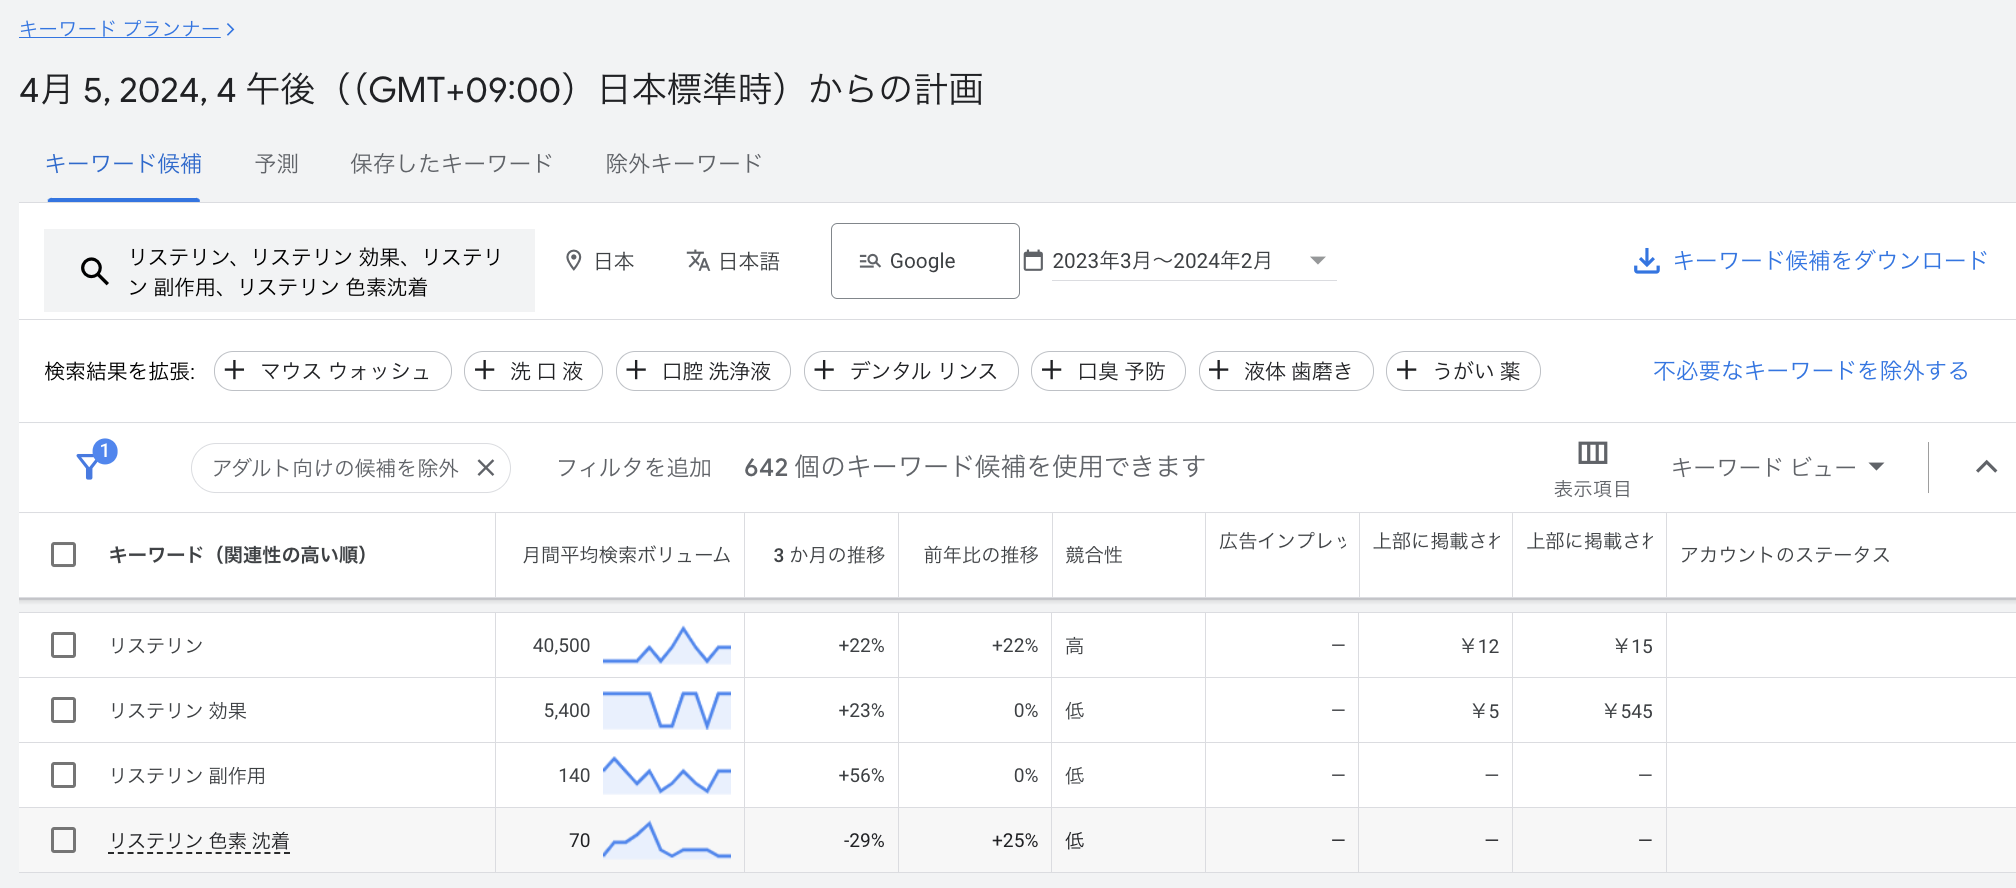The width and height of the screenshot is (2016, 888).
Task: Click アカウントのステータス column header
Action: pyautogui.click(x=1785, y=555)
